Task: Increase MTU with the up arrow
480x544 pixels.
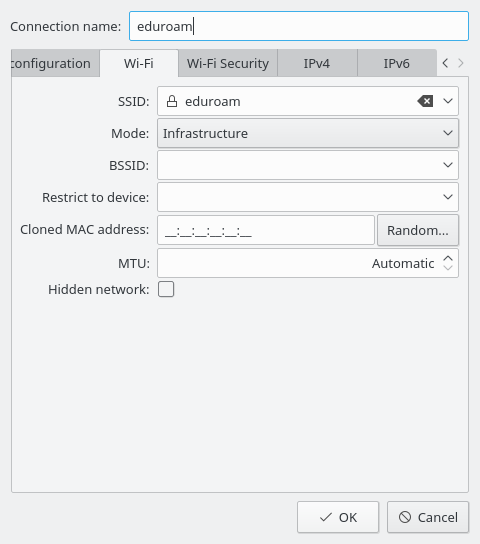Action: click(x=448, y=258)
